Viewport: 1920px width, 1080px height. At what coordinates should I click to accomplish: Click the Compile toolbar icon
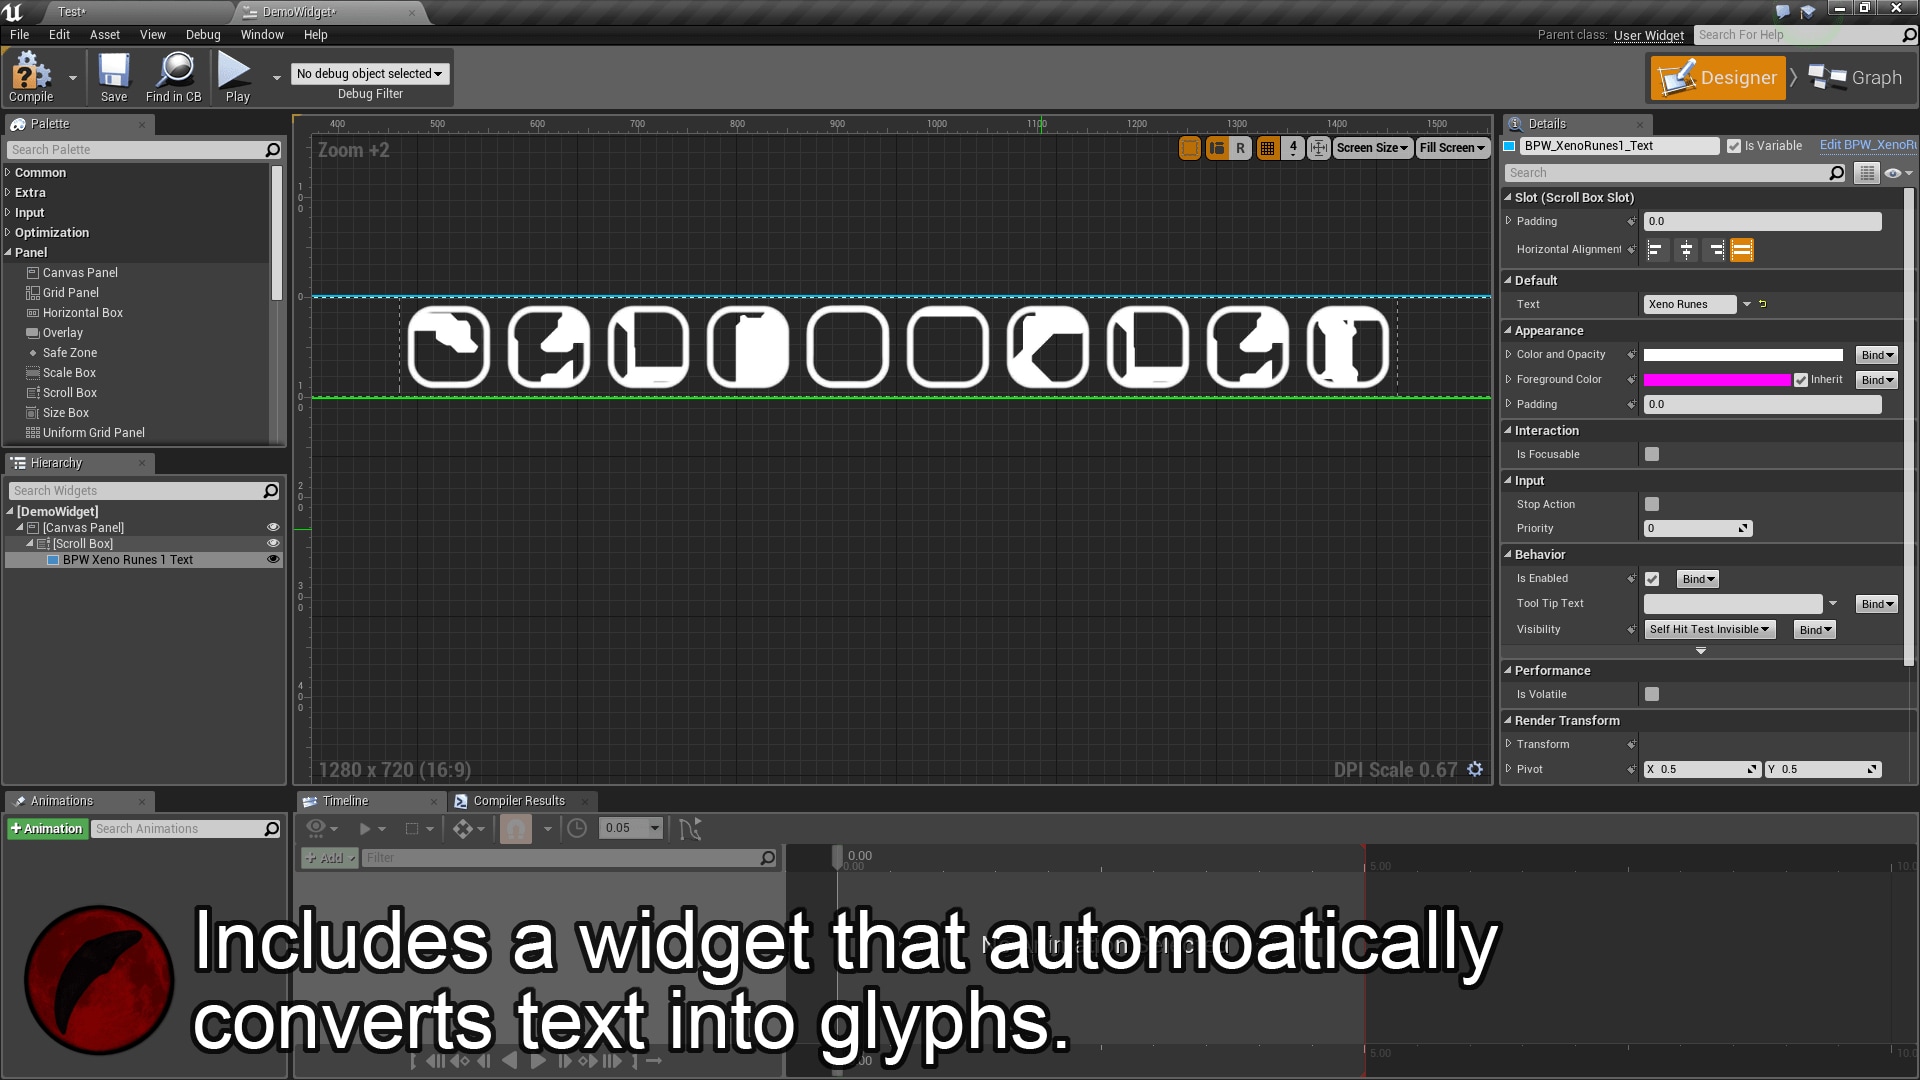(x=30, y=74)
